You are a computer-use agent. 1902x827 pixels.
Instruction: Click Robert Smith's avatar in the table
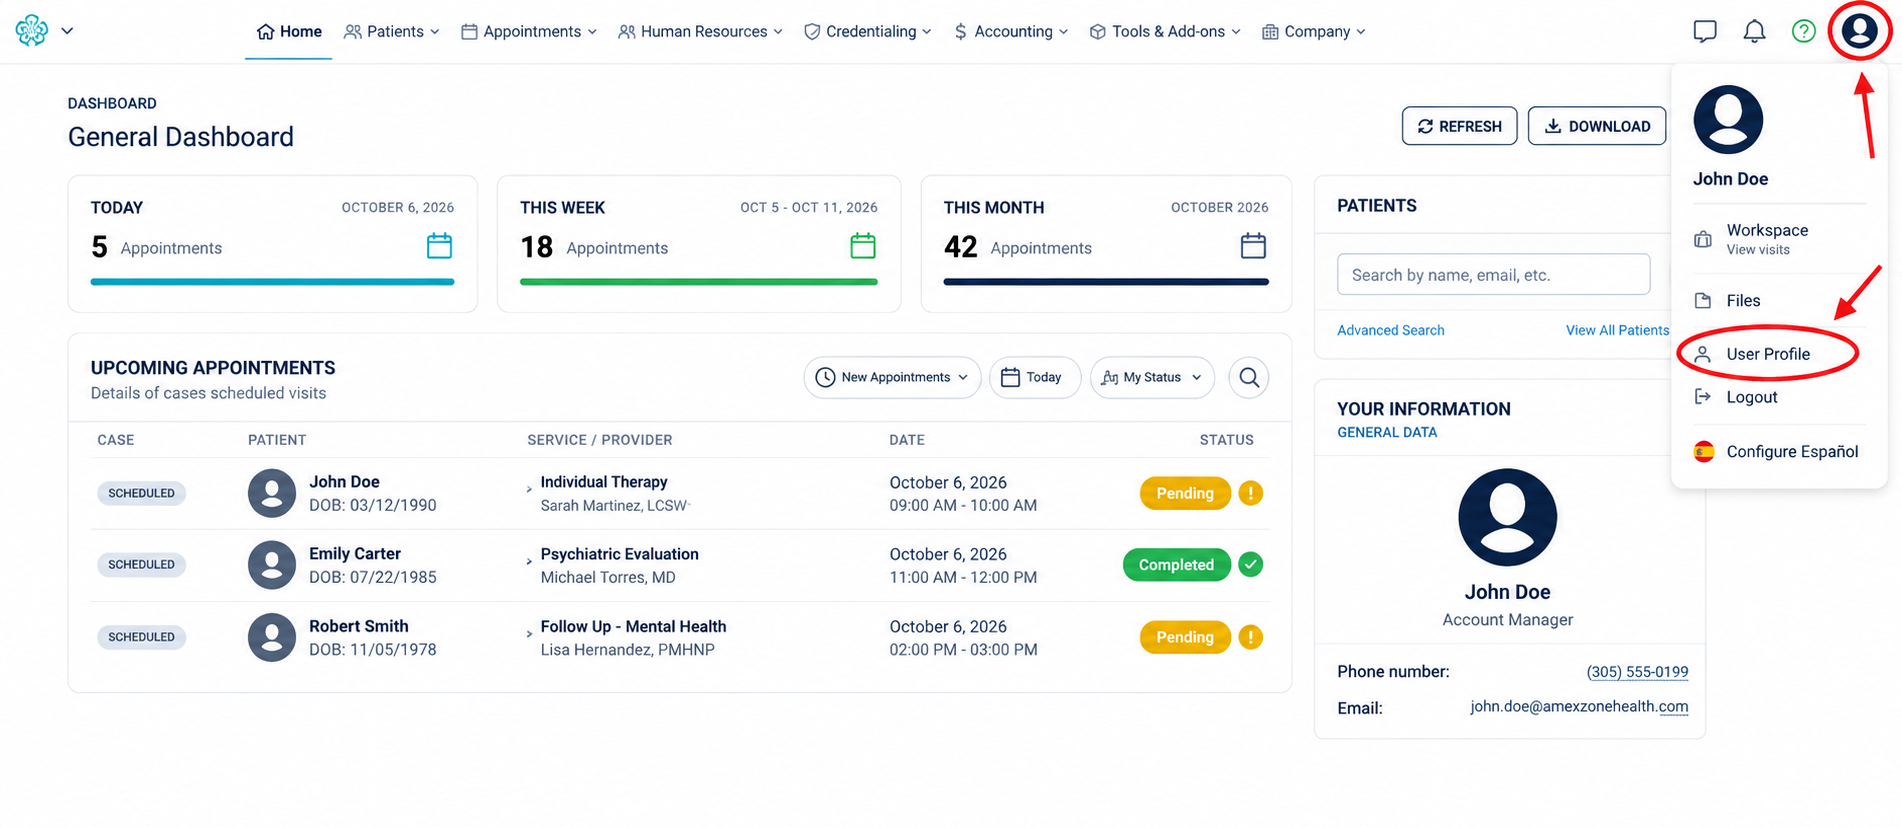(272, 637)
